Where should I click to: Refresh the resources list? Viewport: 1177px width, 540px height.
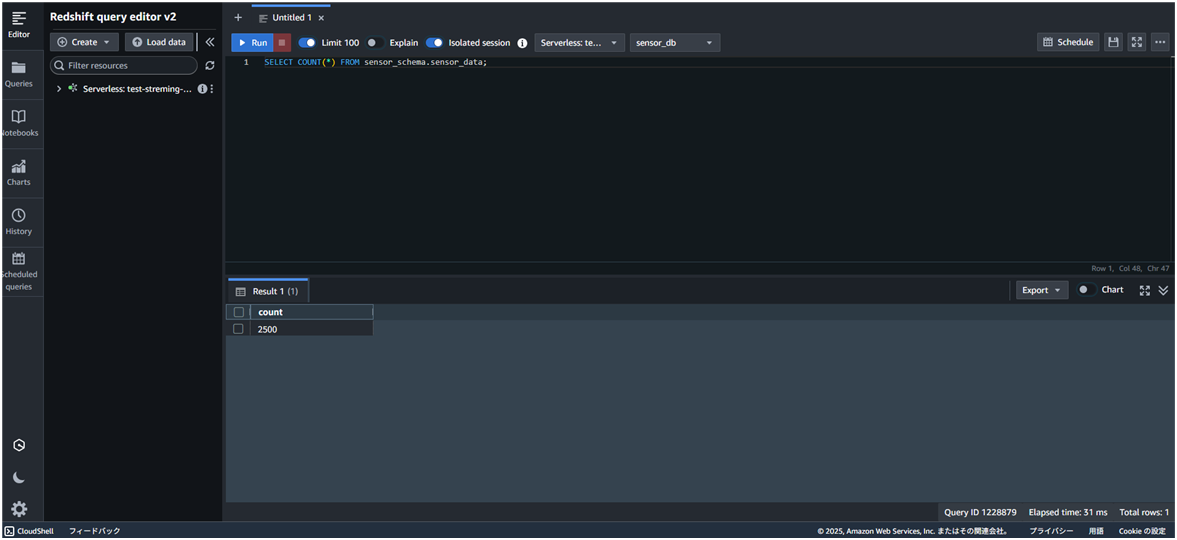(209, 65)
